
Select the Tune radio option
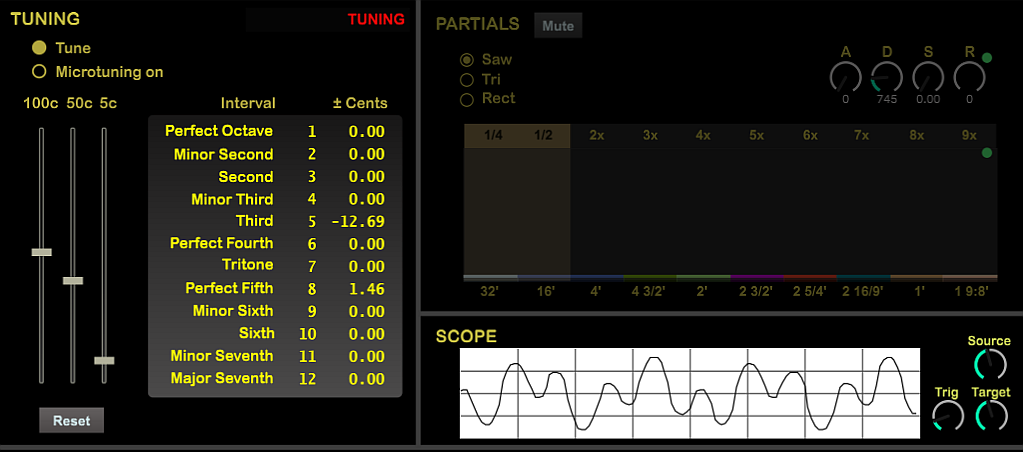tap(39, 48)
